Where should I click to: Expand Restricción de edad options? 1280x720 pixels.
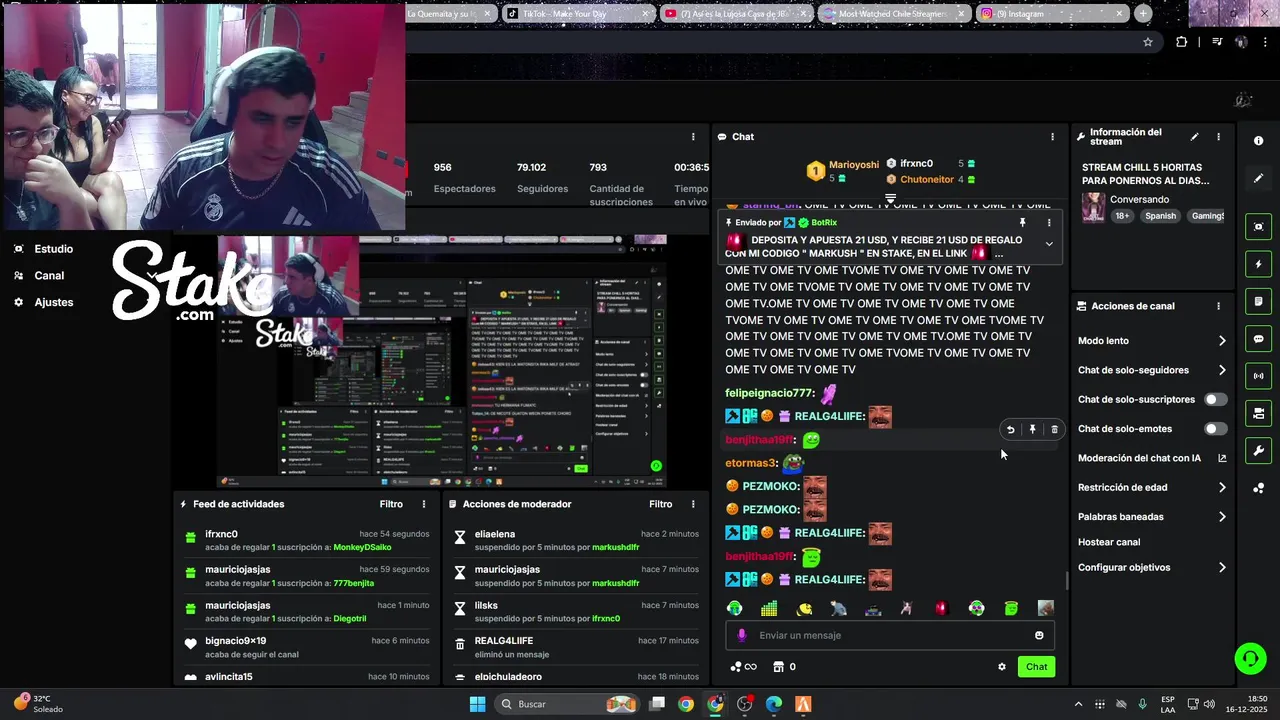1222,488
